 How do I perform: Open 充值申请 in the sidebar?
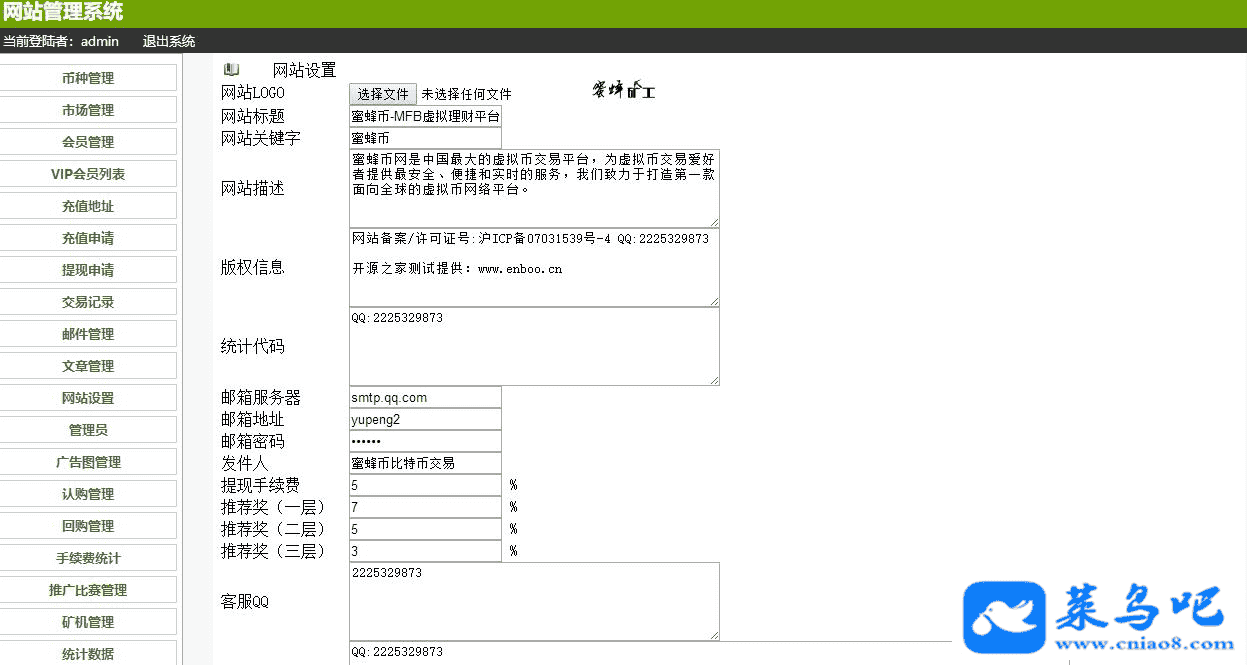click(88, 238)
